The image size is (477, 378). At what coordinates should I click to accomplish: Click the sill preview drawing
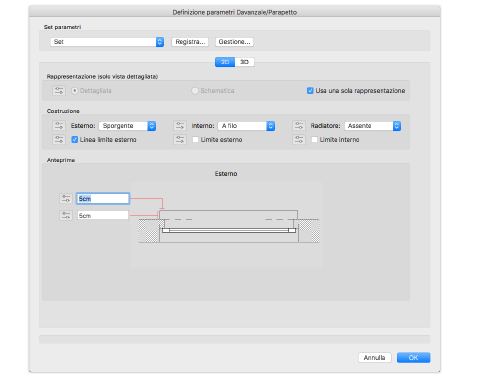(226, 224)
